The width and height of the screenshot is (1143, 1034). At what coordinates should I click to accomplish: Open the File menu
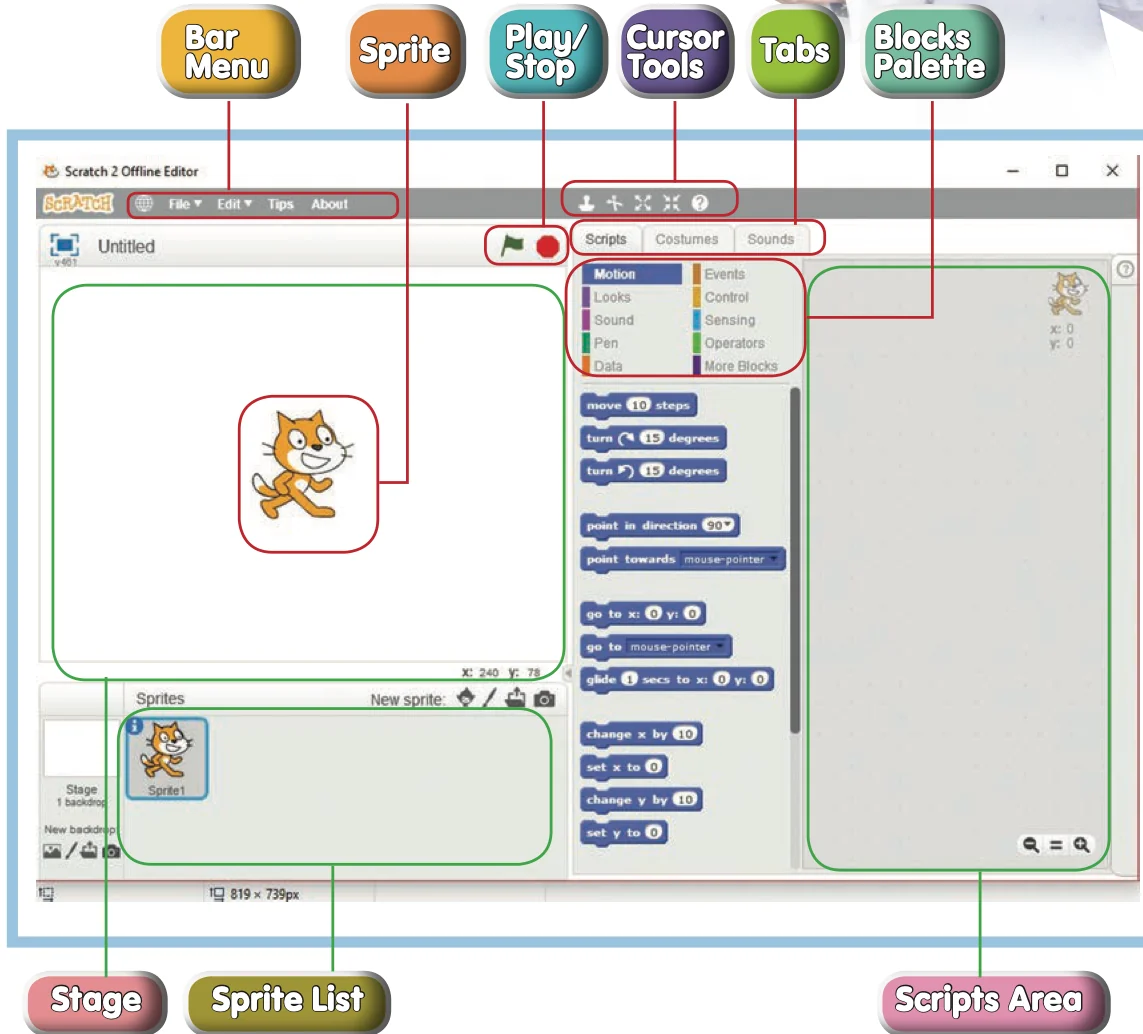[x=184, y=204]
